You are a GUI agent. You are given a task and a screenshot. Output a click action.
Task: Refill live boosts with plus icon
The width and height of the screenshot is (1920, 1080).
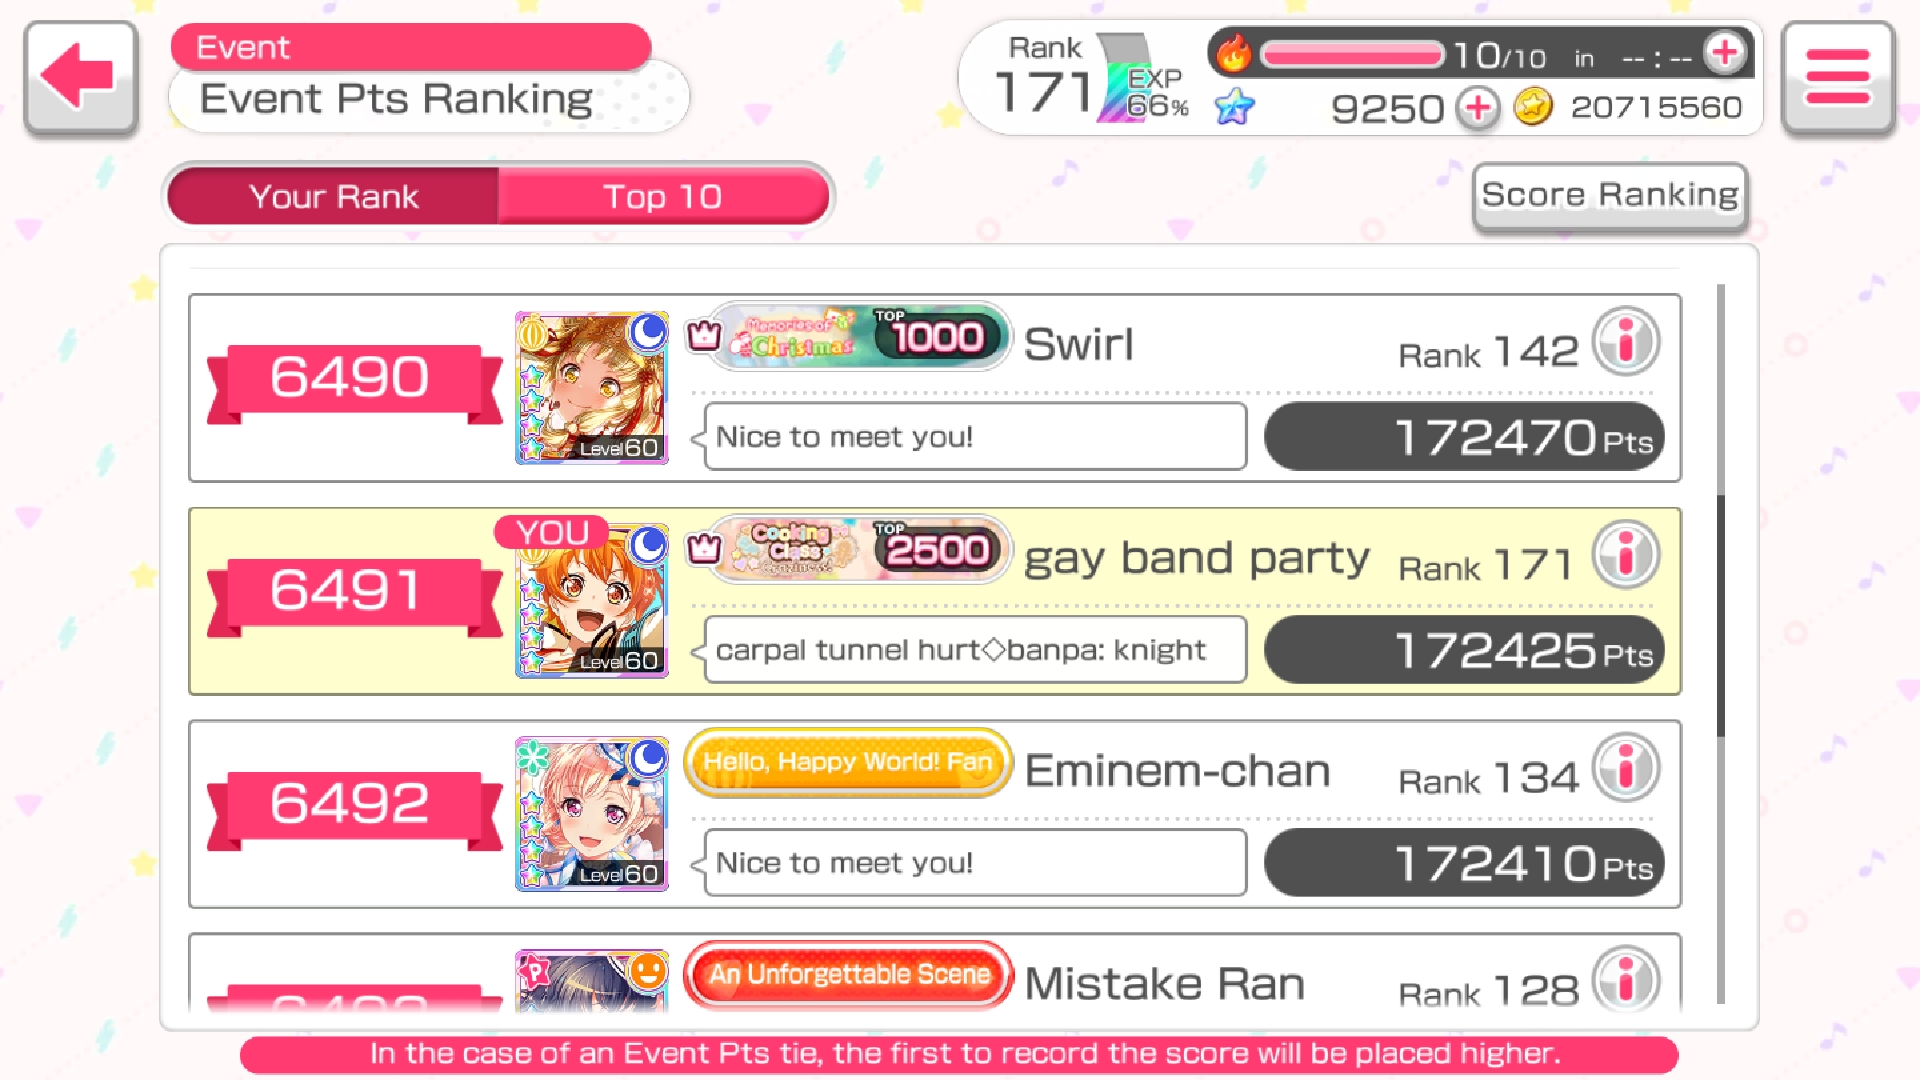(1725, 52)
